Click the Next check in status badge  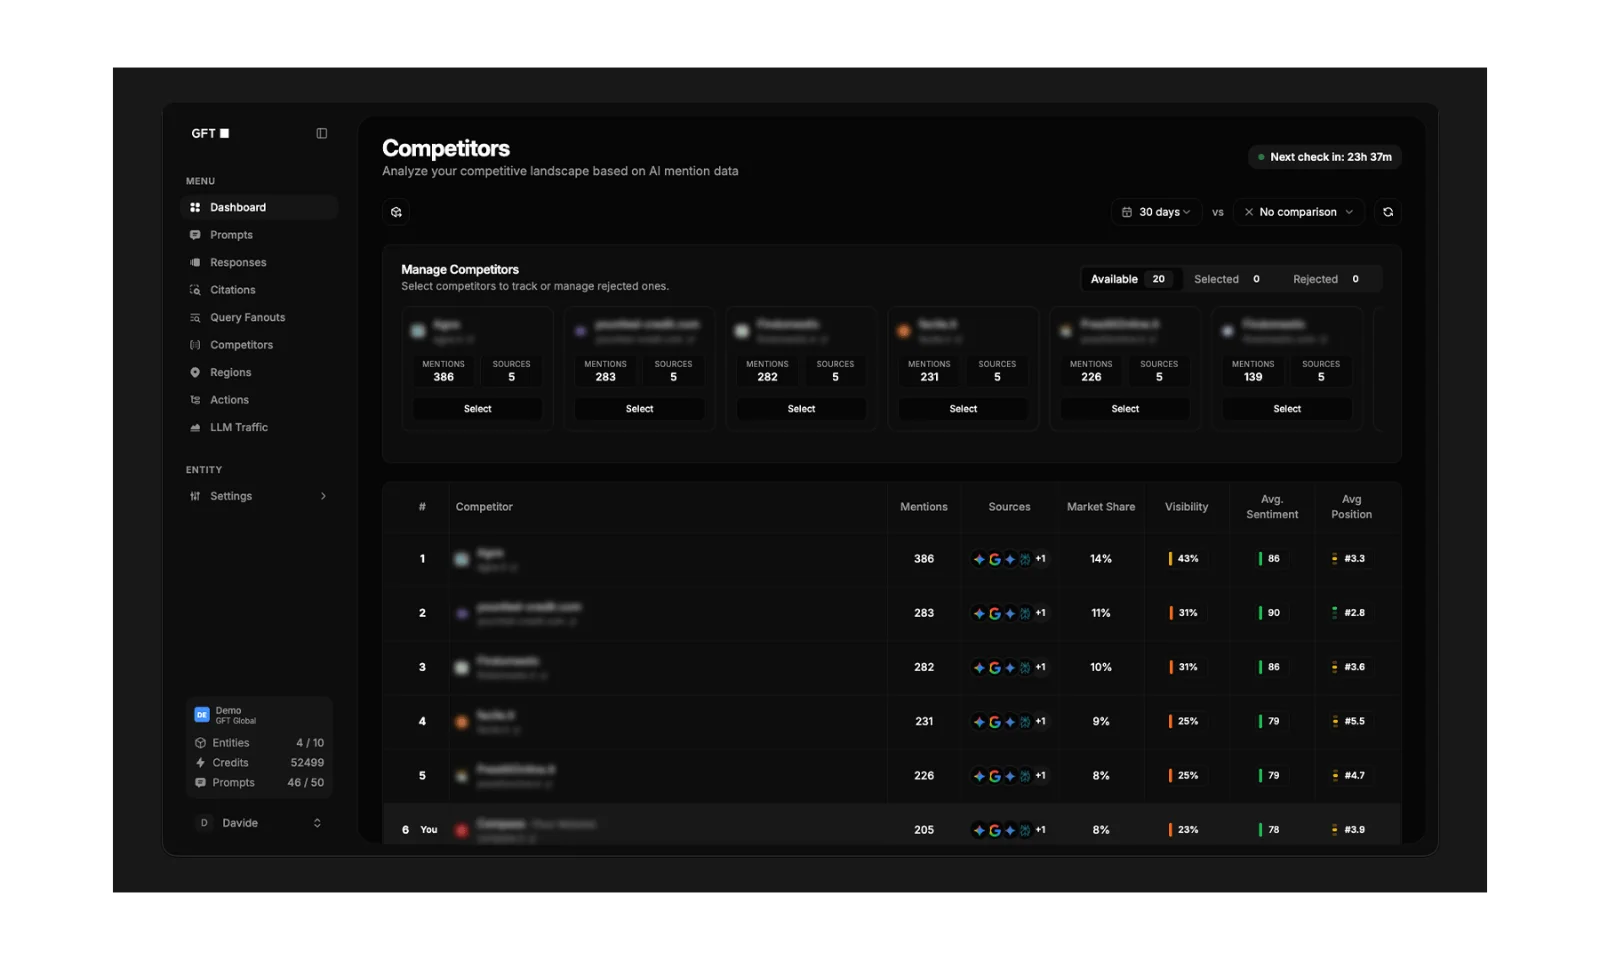click(1325, 157)
